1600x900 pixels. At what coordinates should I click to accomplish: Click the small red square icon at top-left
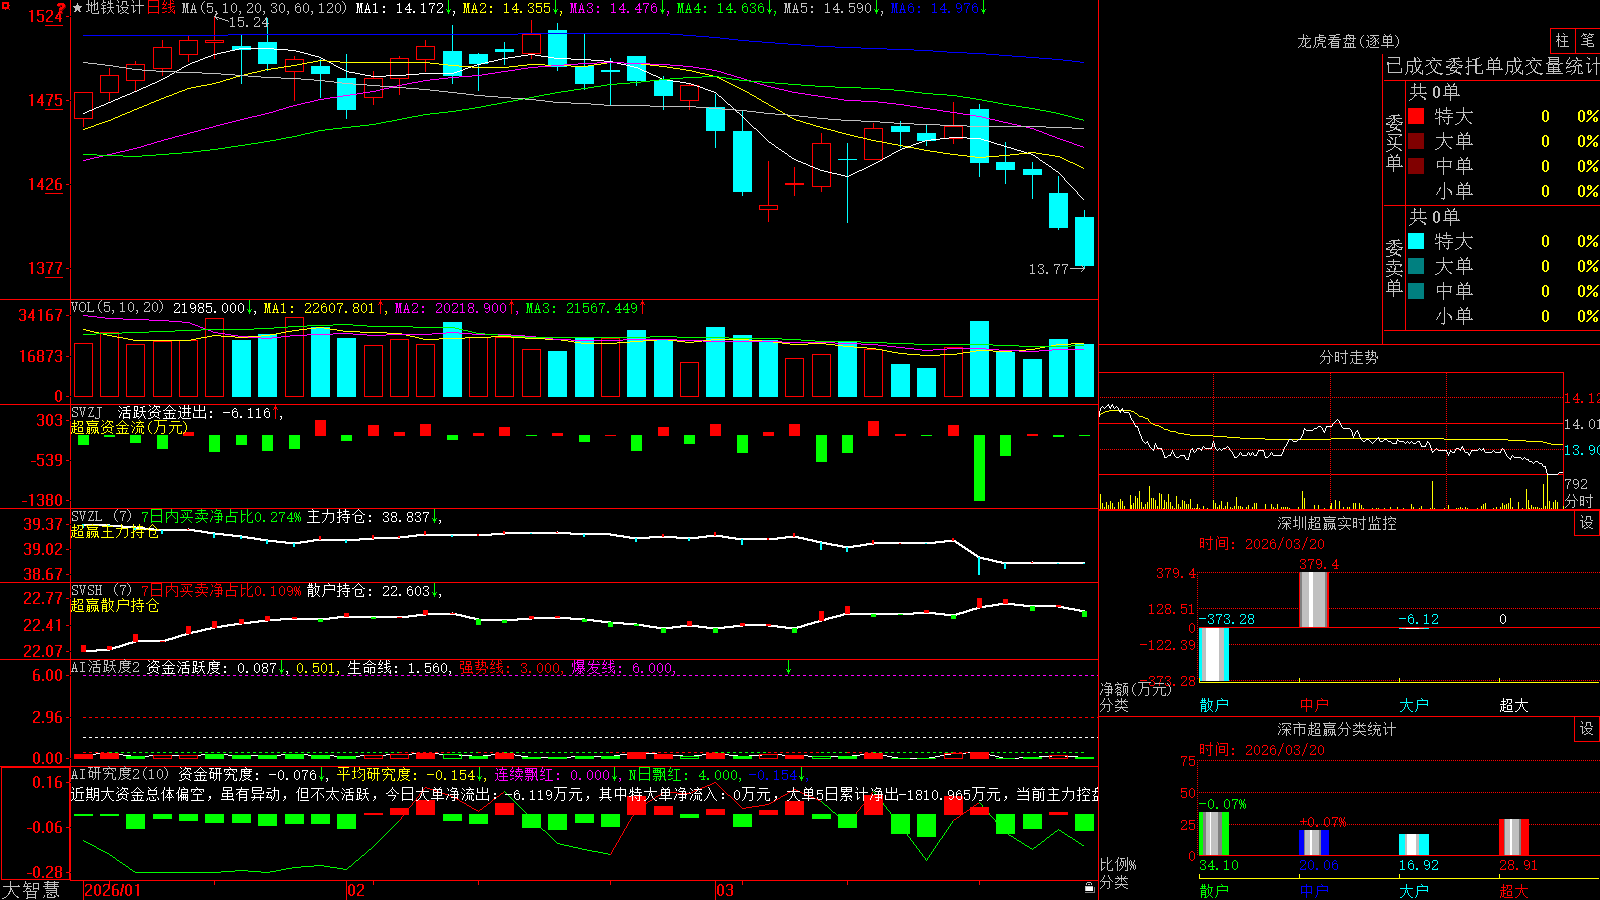[x=5, y=5]
